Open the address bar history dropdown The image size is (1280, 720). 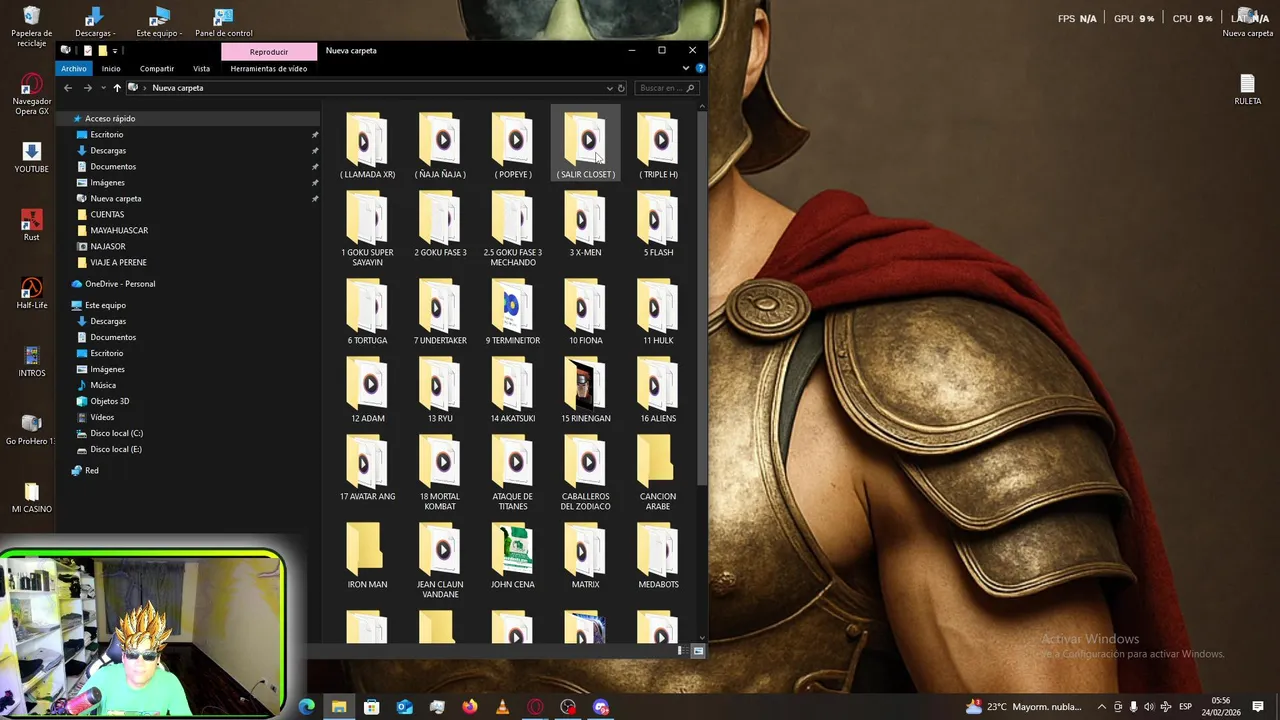pyautogui.click(x=609, y=88)
